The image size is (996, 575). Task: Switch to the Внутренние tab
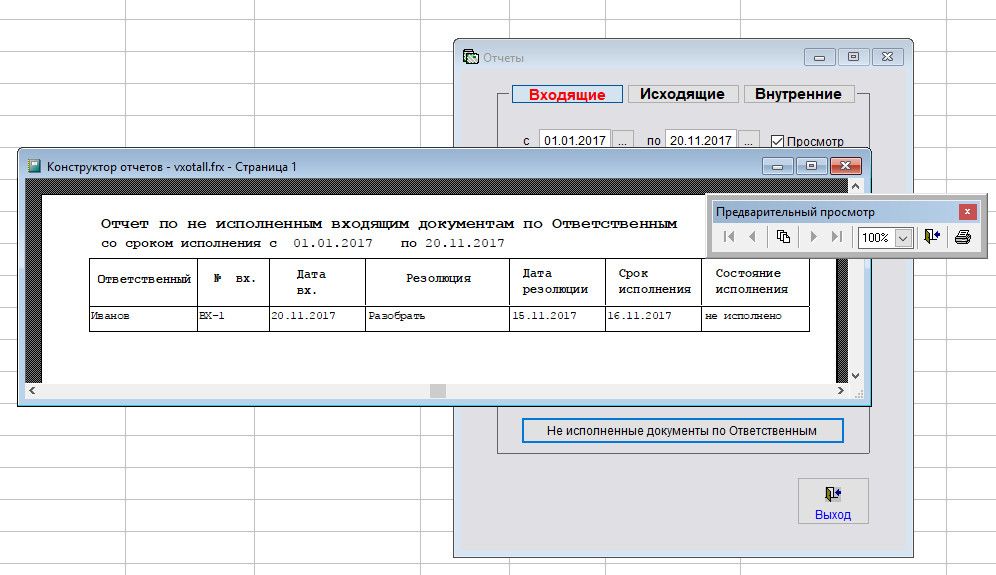(x=798, y=94)
